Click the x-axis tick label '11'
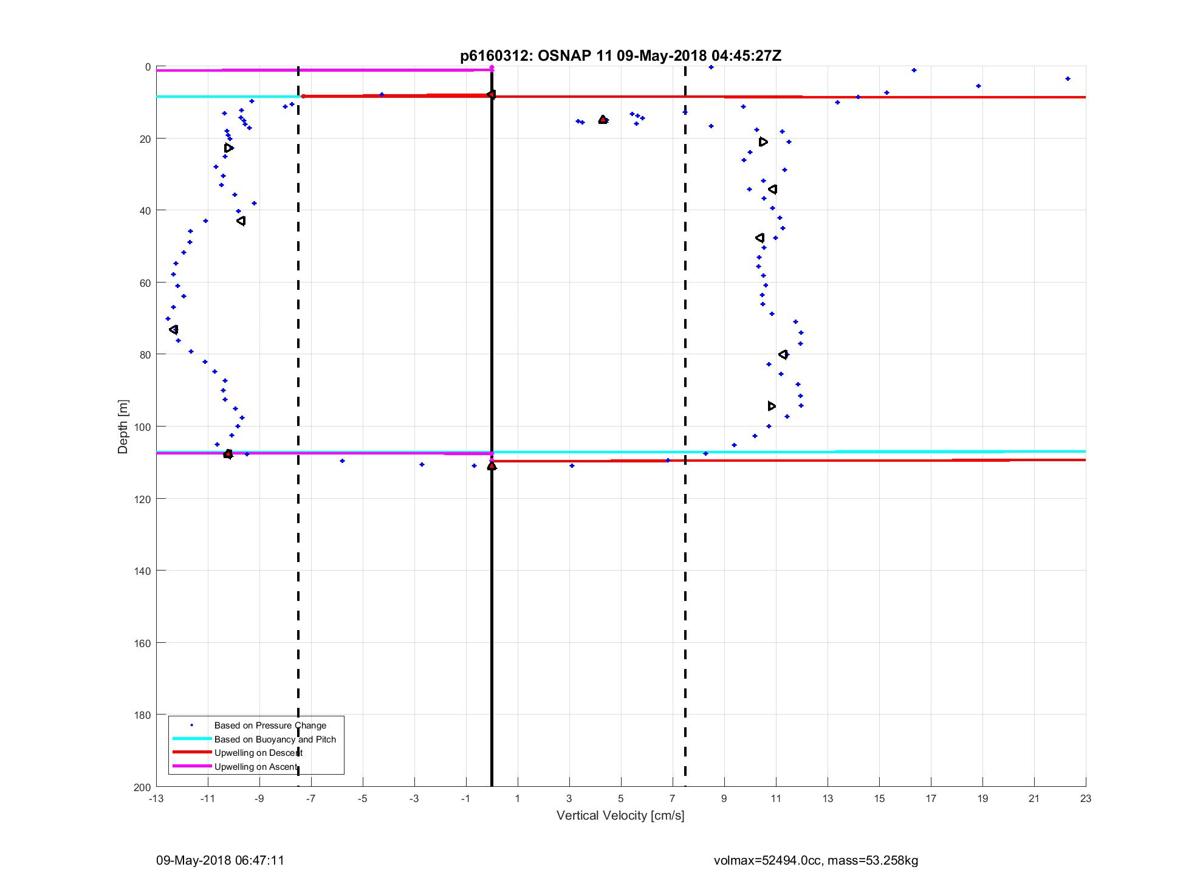The image size is (1200, 885). [776, 799]
